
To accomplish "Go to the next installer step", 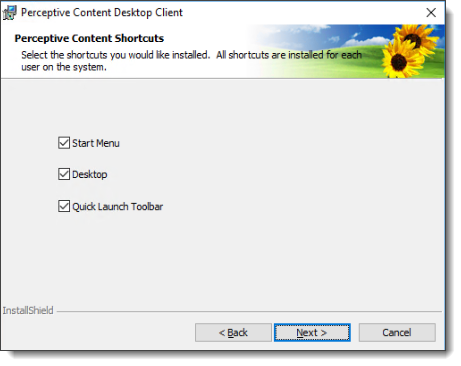I will (x=312, y=332).
